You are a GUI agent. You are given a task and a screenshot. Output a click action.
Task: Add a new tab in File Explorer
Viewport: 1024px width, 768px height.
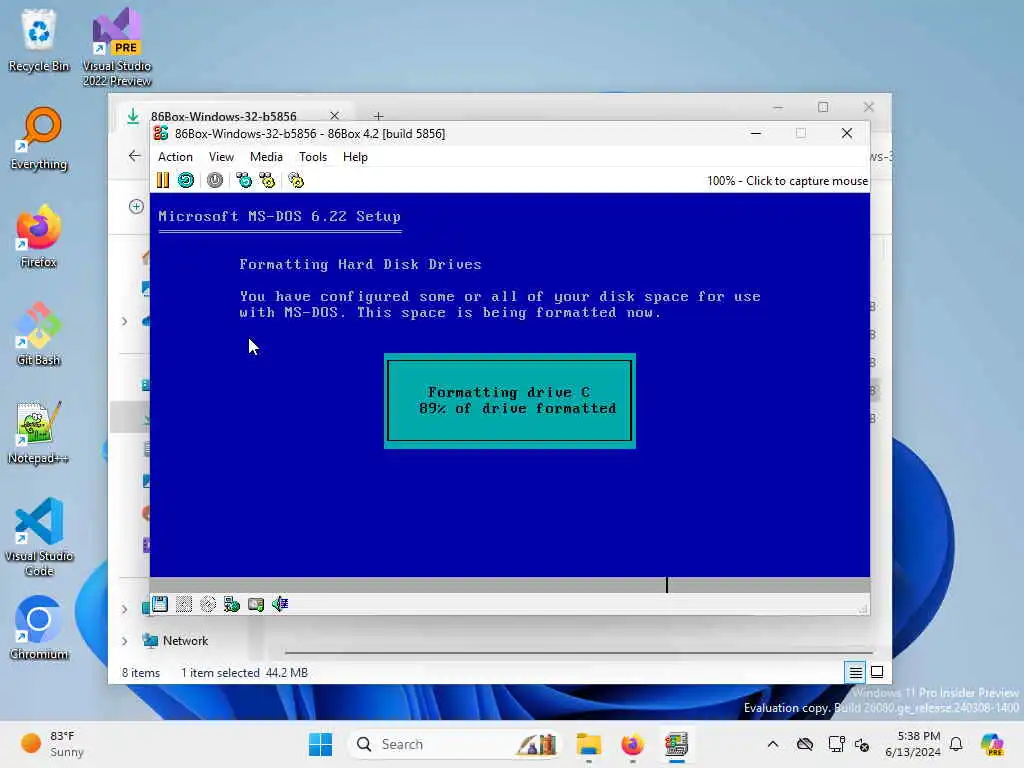pos(379,116)
